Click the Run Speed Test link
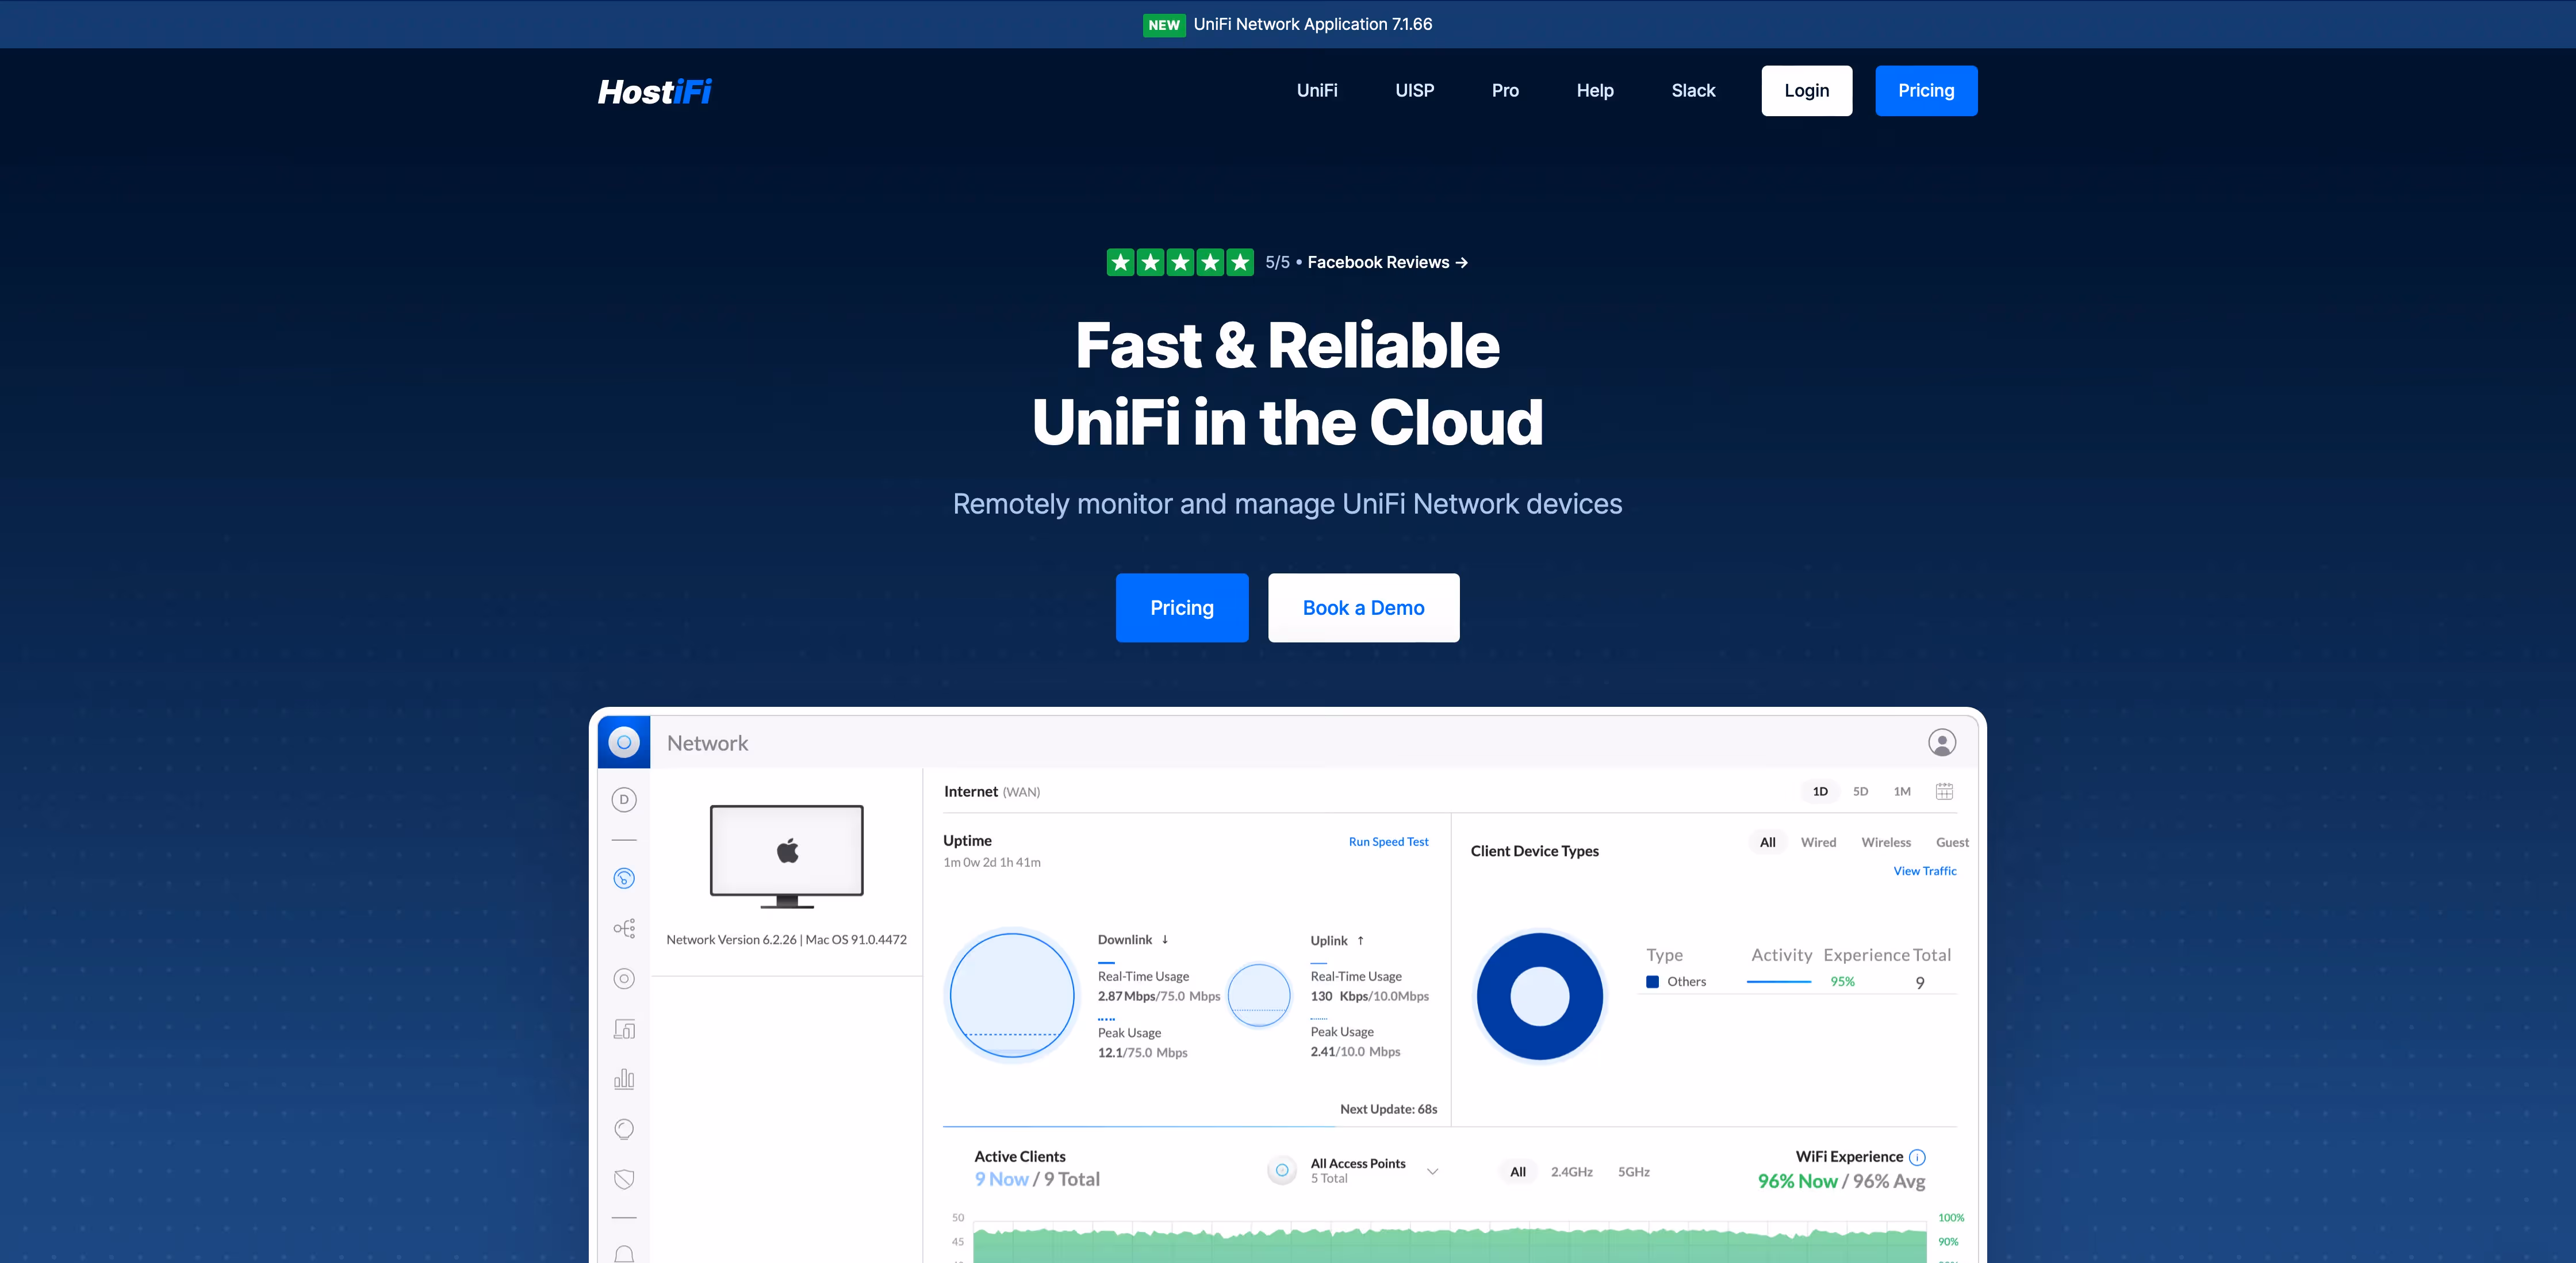2576x1263 pixels. pos(1388,842)
